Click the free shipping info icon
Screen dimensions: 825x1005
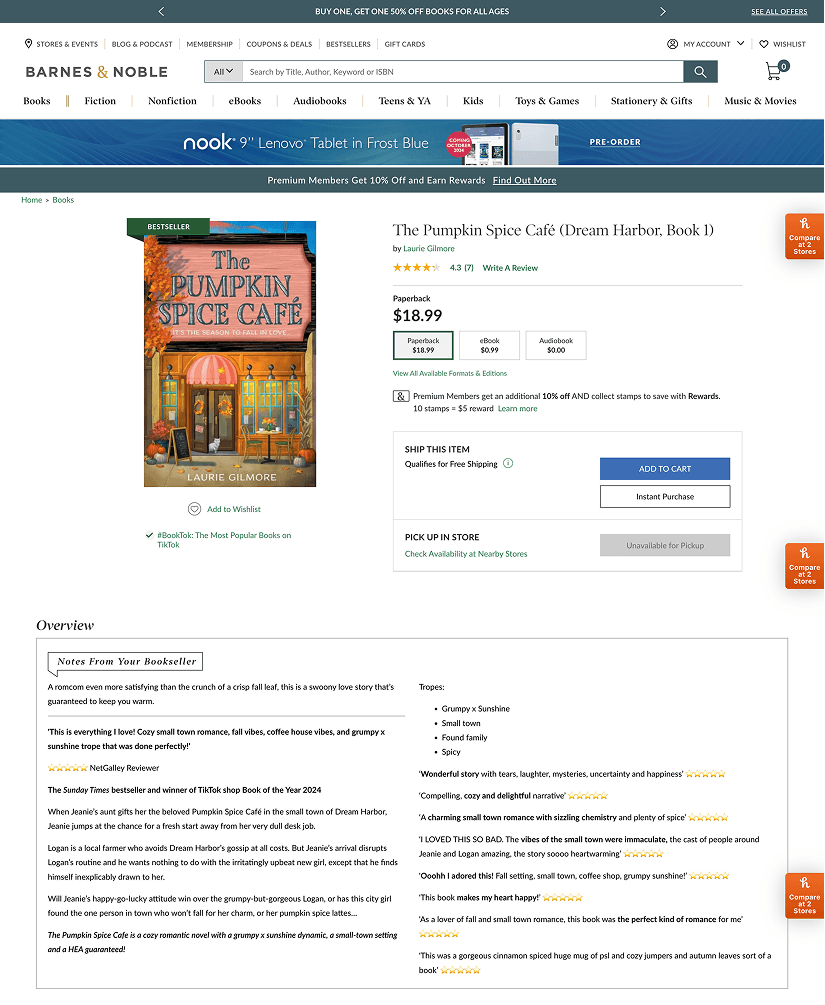(x=508, y=463)
